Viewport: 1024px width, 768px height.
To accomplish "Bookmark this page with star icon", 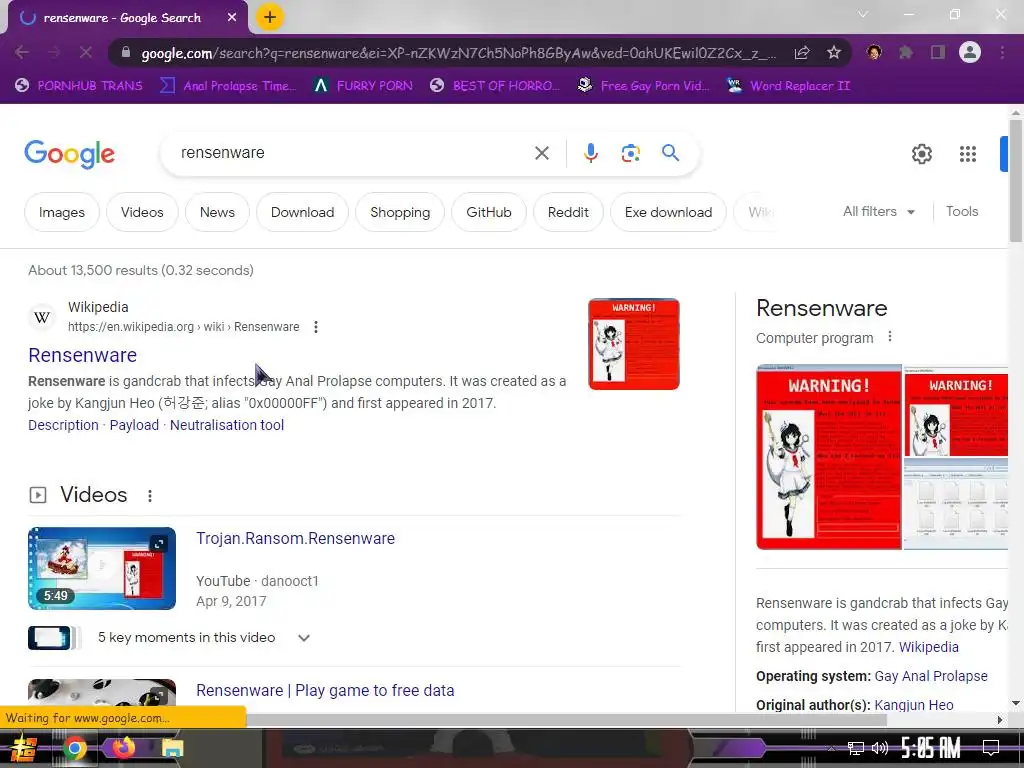I will click(x=833, y=52).
